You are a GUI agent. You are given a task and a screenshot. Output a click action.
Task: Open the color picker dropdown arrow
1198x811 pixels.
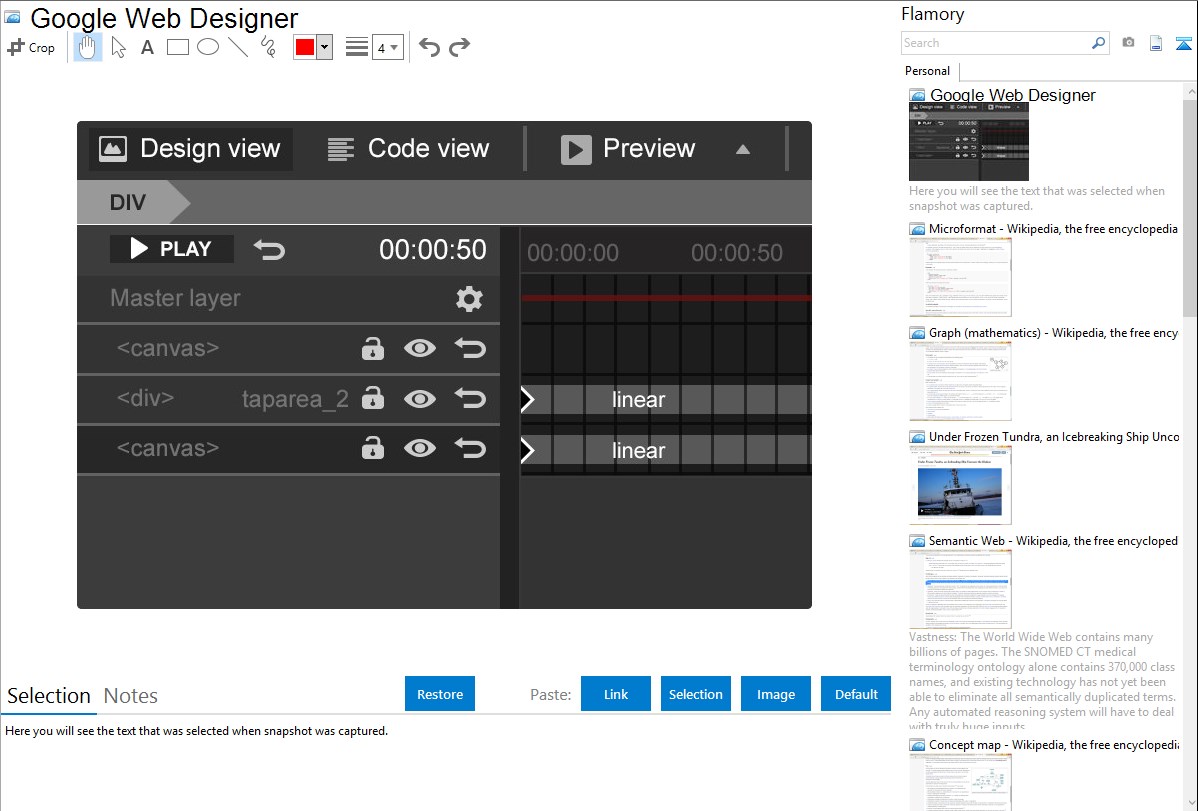(324, 47)
